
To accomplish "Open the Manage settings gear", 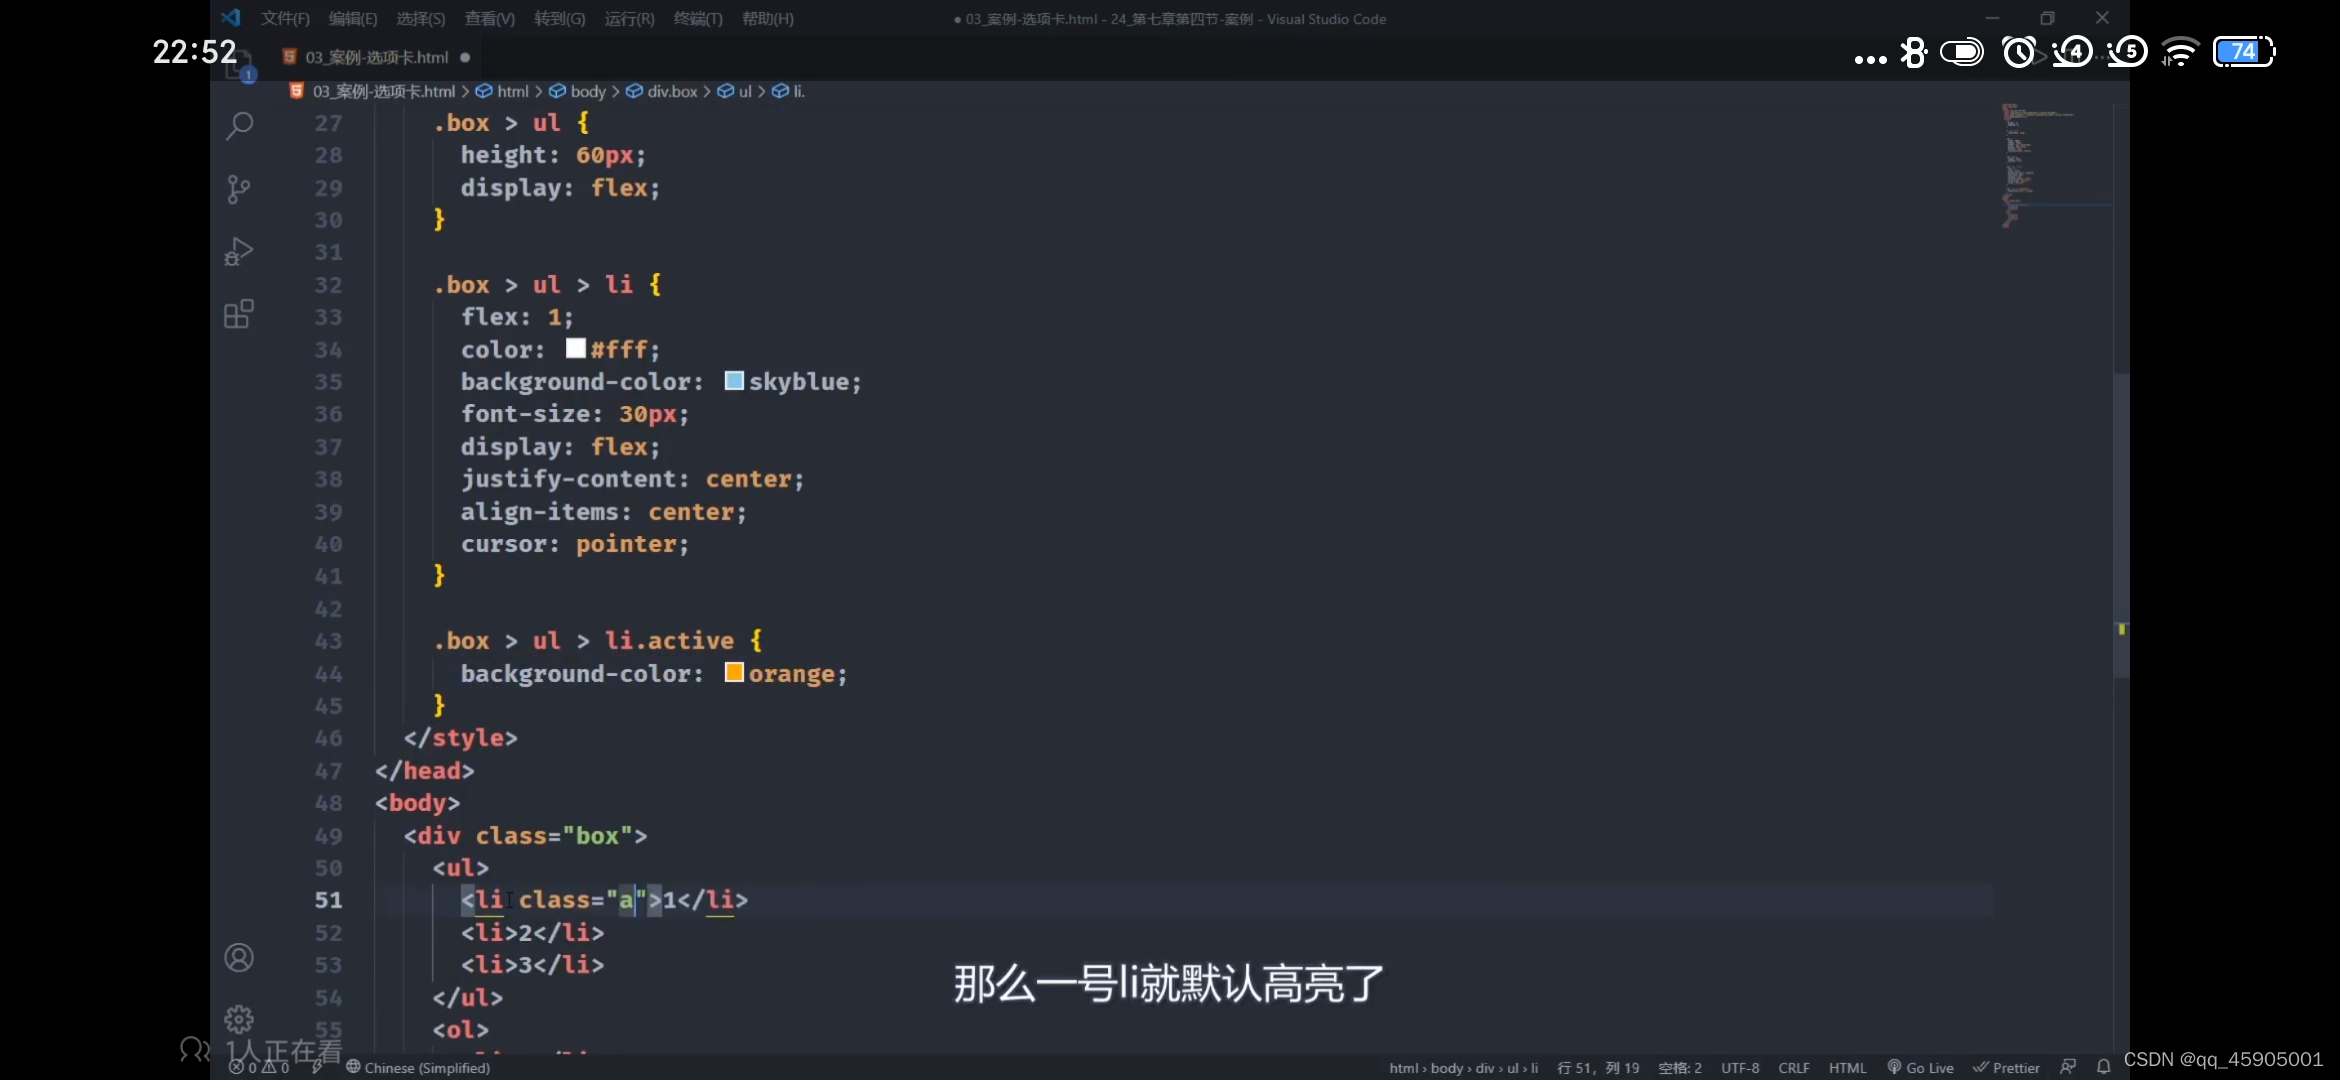I will click(238, 1018).
